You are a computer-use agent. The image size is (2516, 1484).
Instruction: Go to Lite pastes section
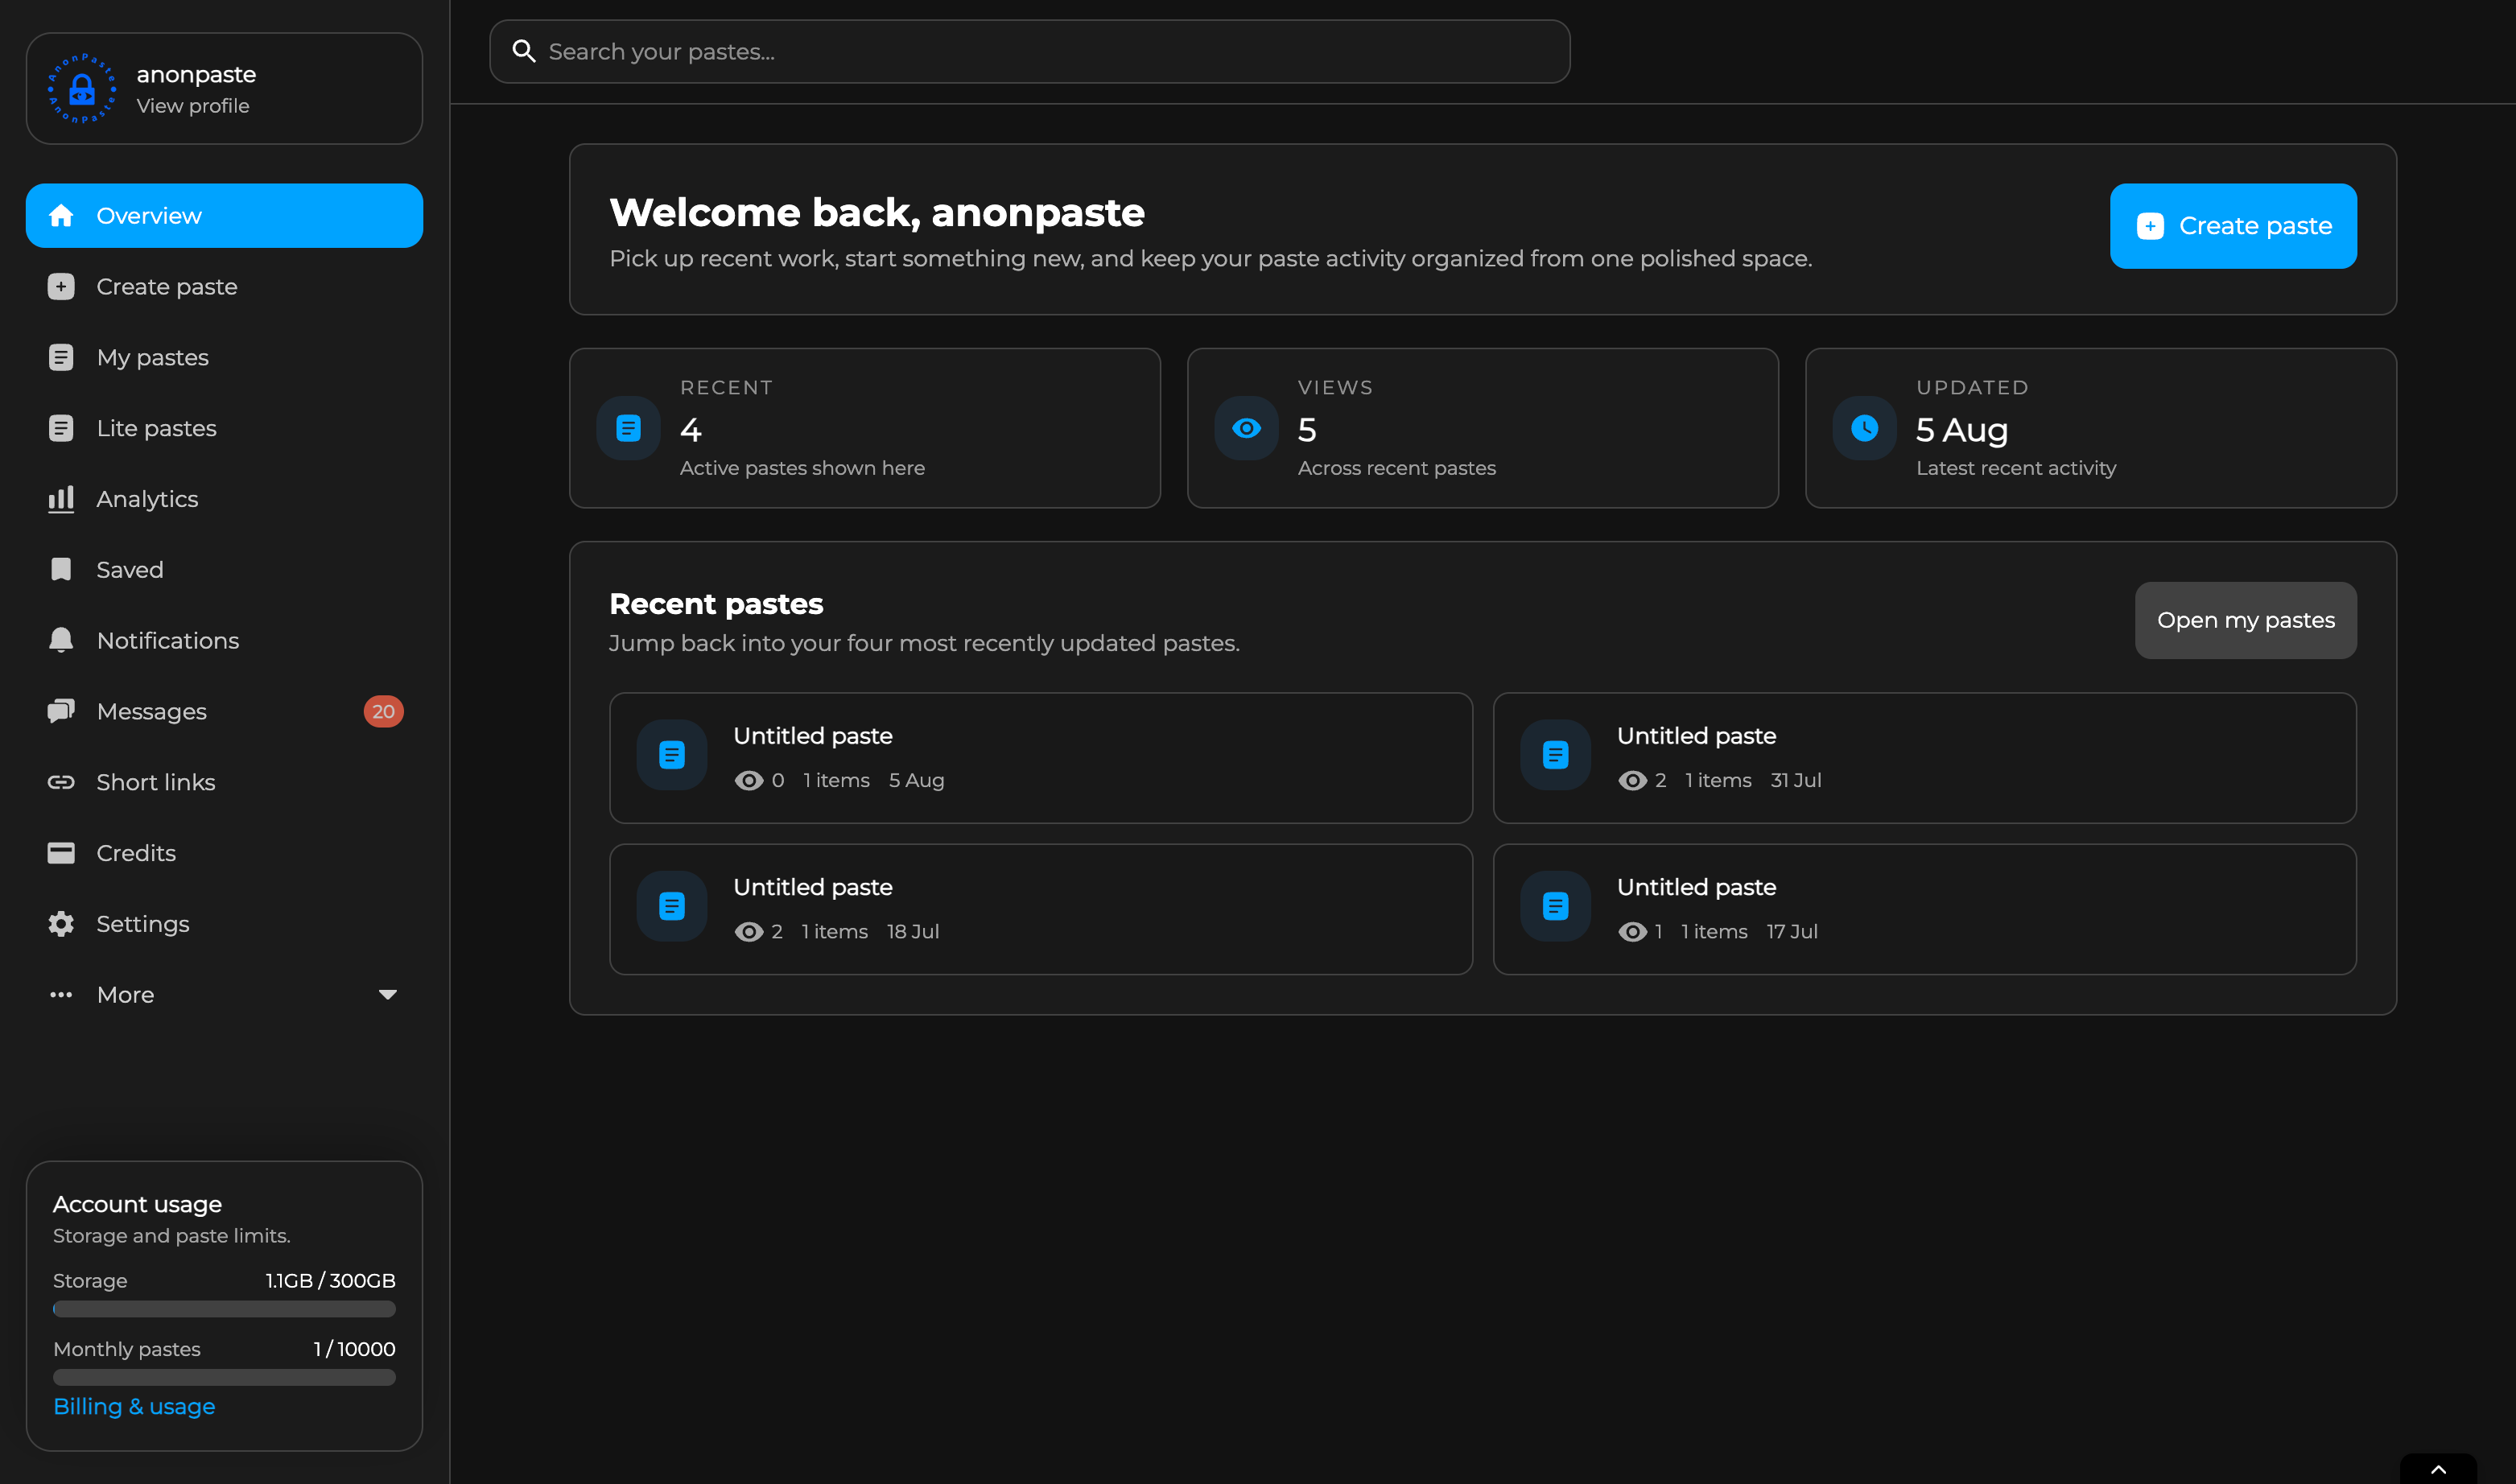[x=224, y=428]
